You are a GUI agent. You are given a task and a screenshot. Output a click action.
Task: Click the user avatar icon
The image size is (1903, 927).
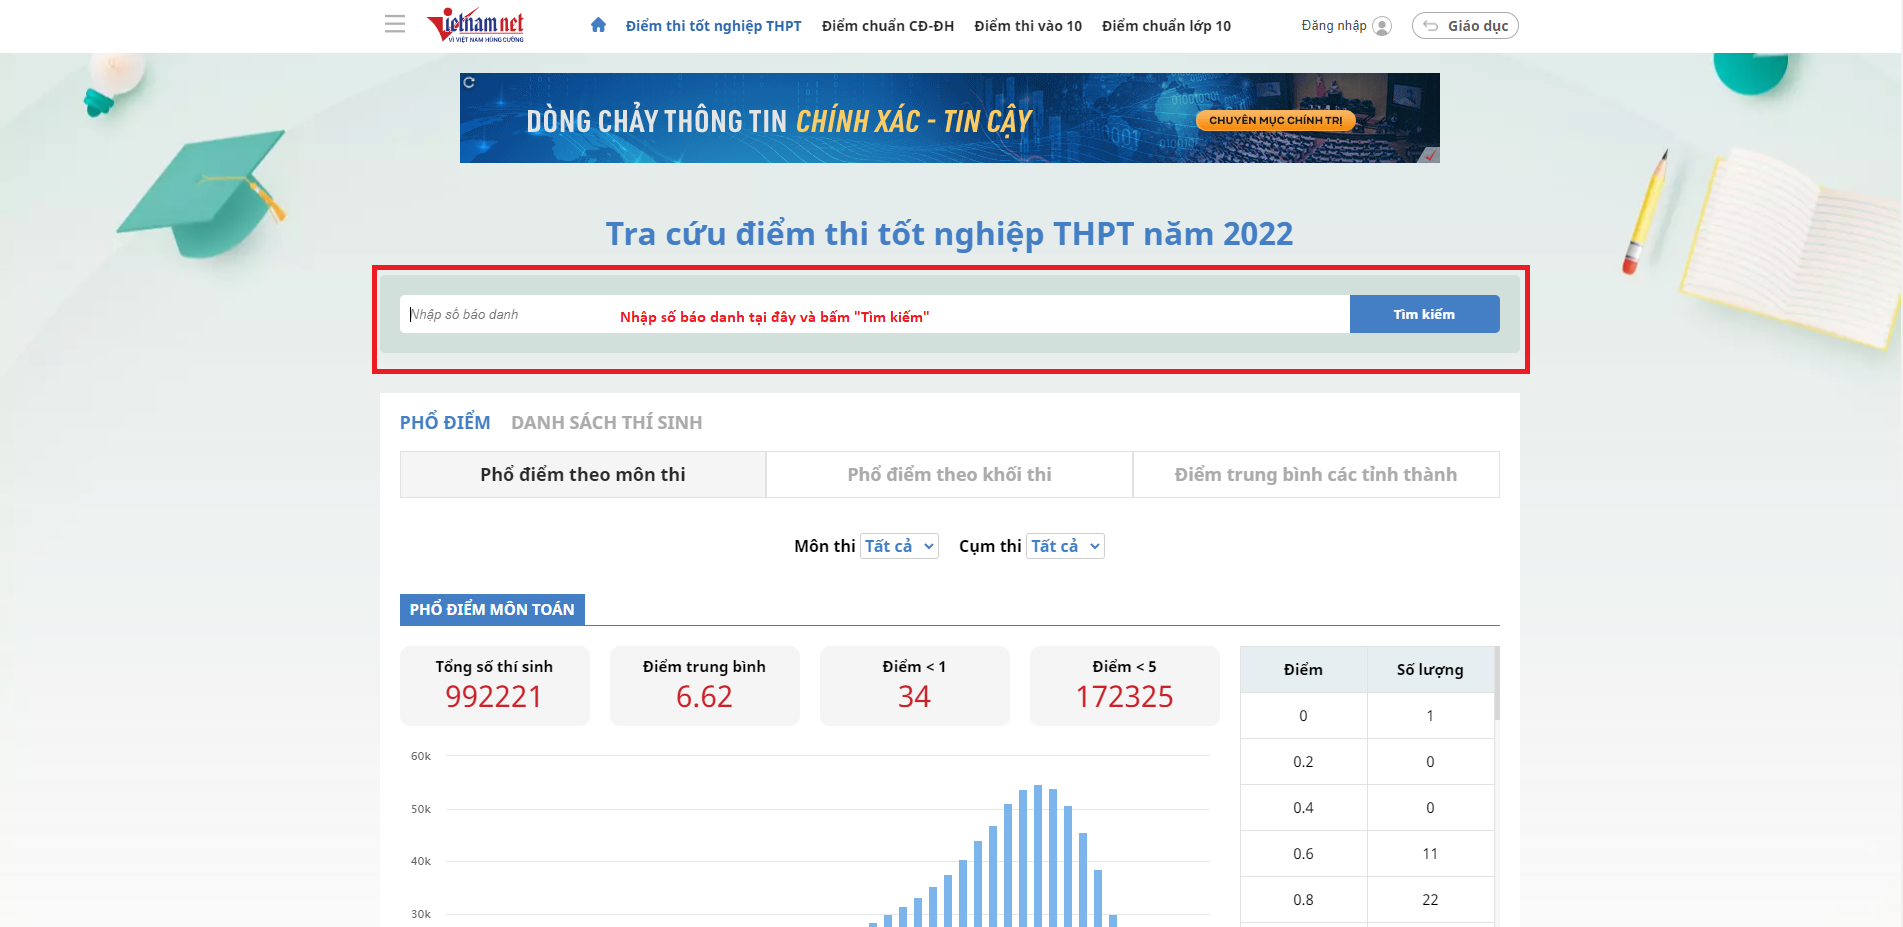1382,26
